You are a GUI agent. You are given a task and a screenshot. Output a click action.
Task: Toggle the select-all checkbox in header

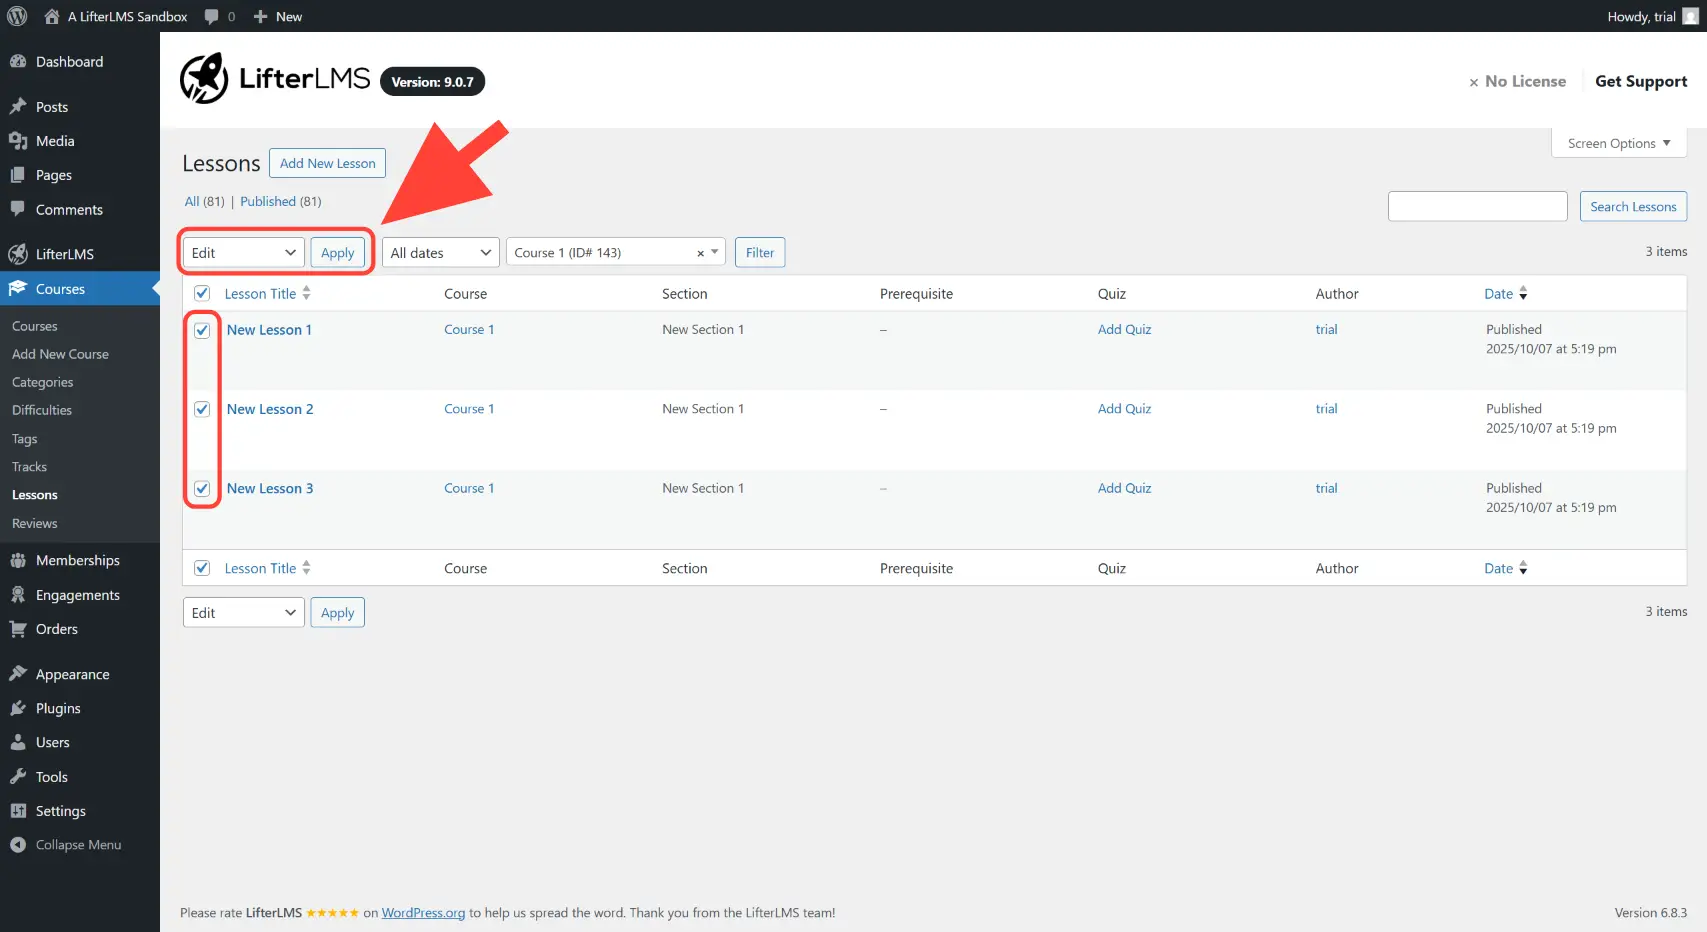coord(202,293)
